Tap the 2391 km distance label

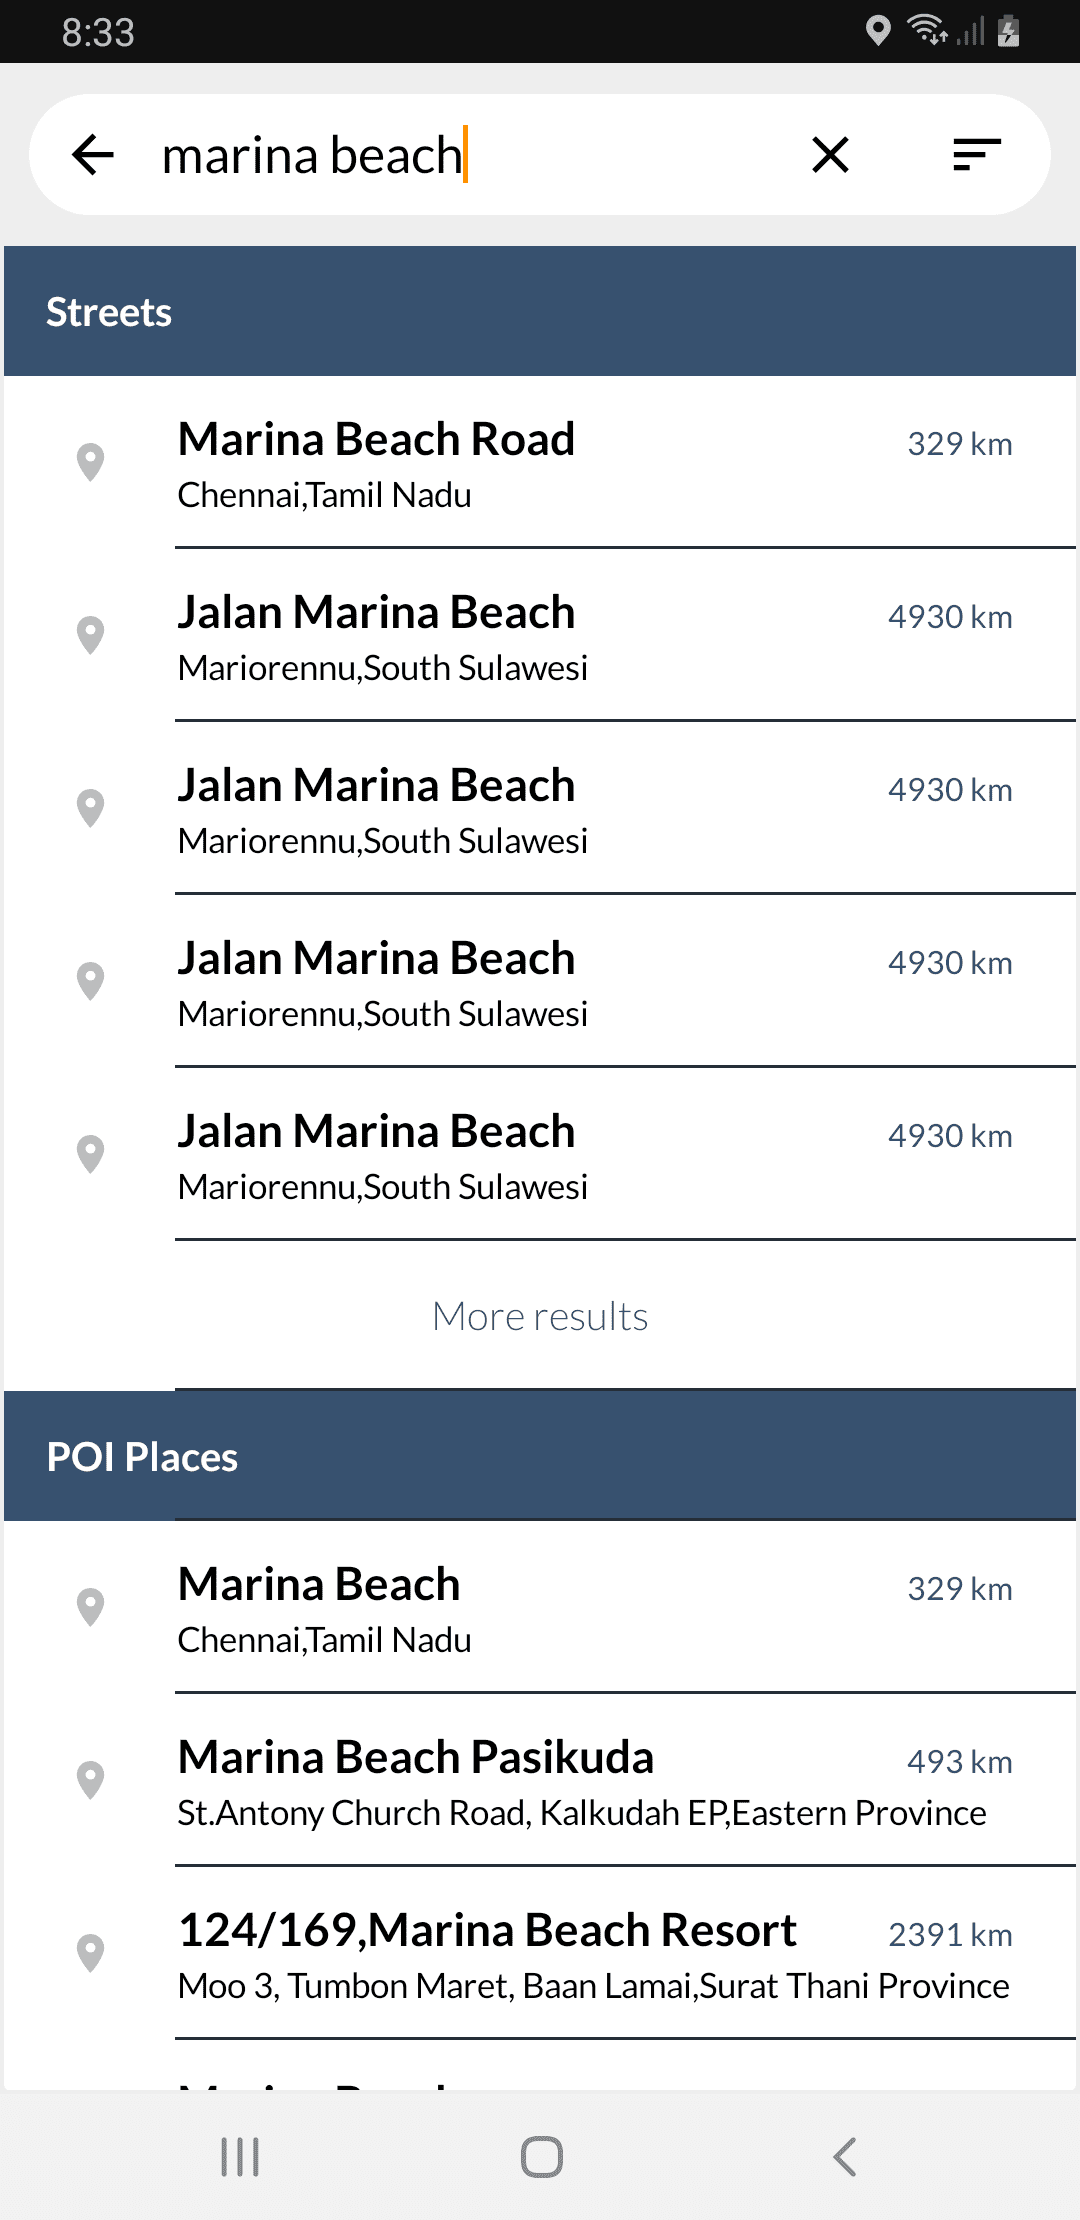coord(950,1935)
